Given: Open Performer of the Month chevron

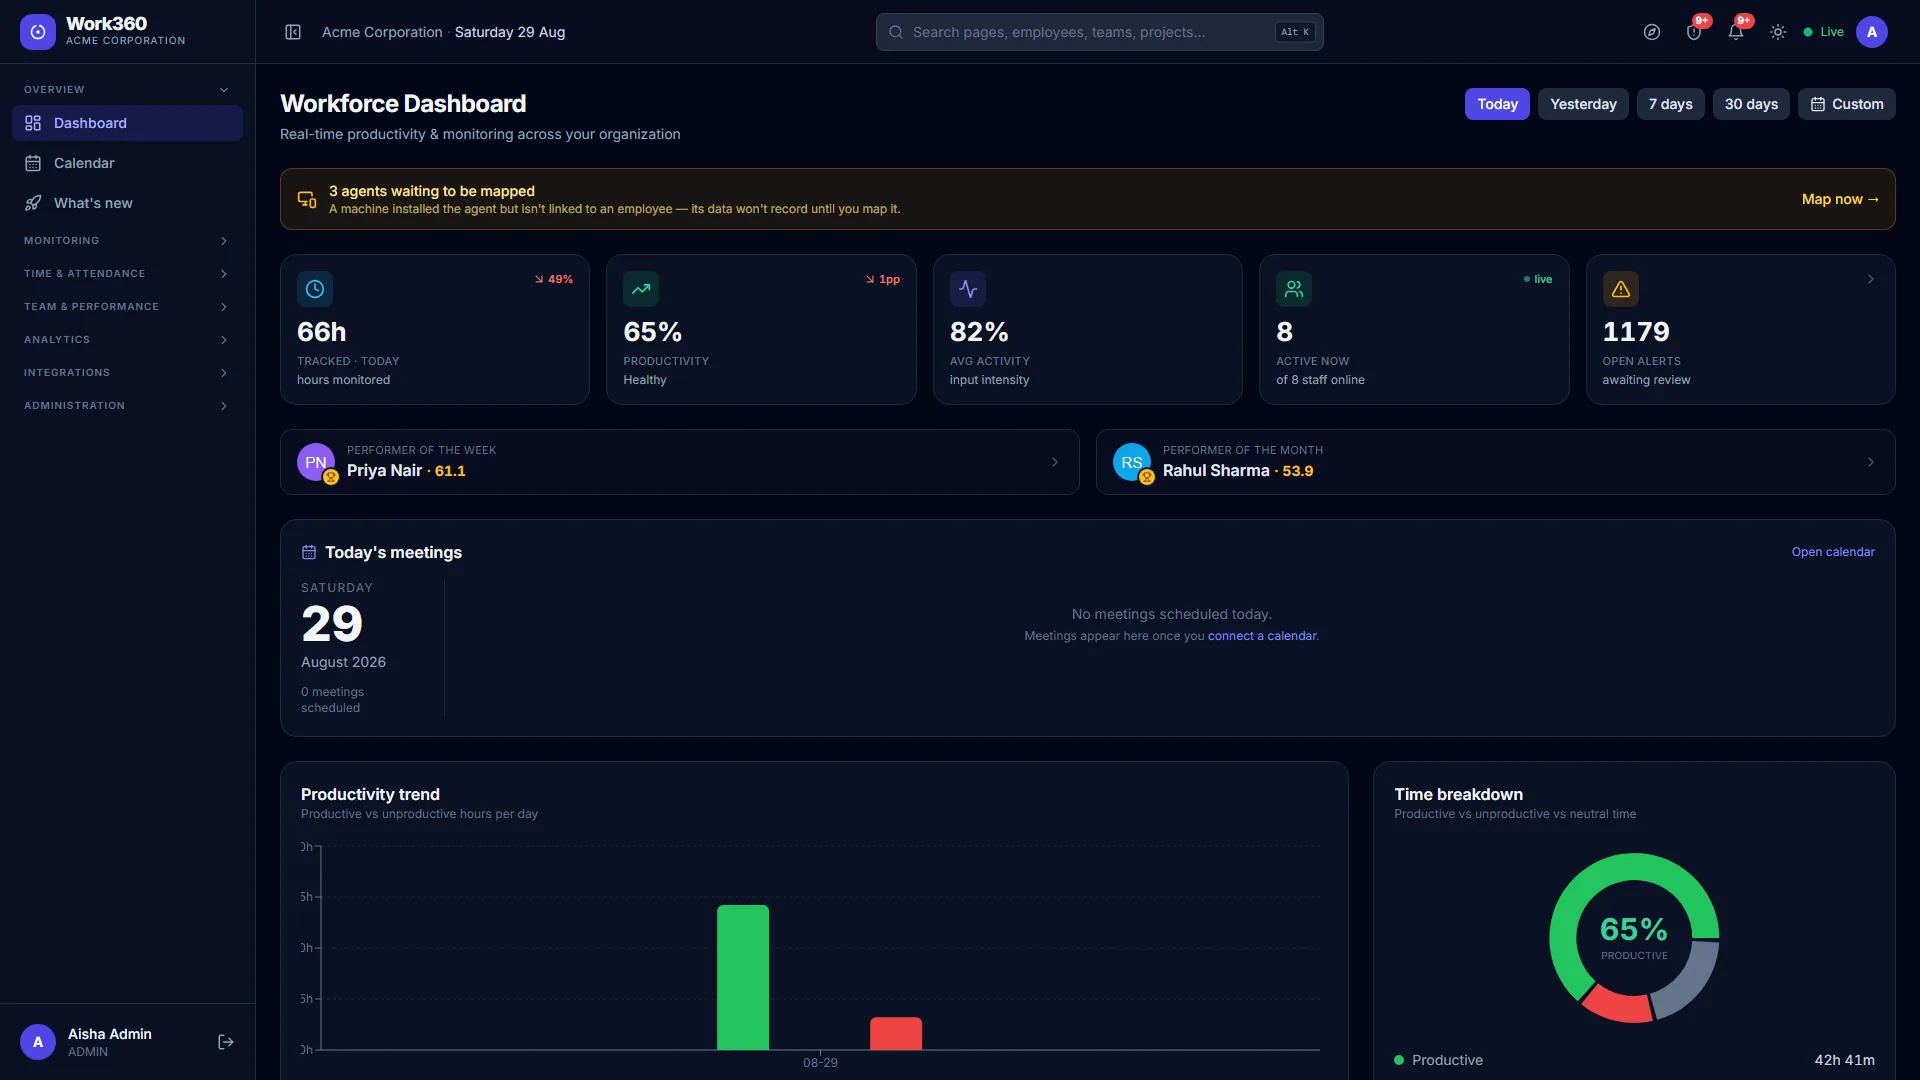Looking at the screenshot, I should (1871, 462).
